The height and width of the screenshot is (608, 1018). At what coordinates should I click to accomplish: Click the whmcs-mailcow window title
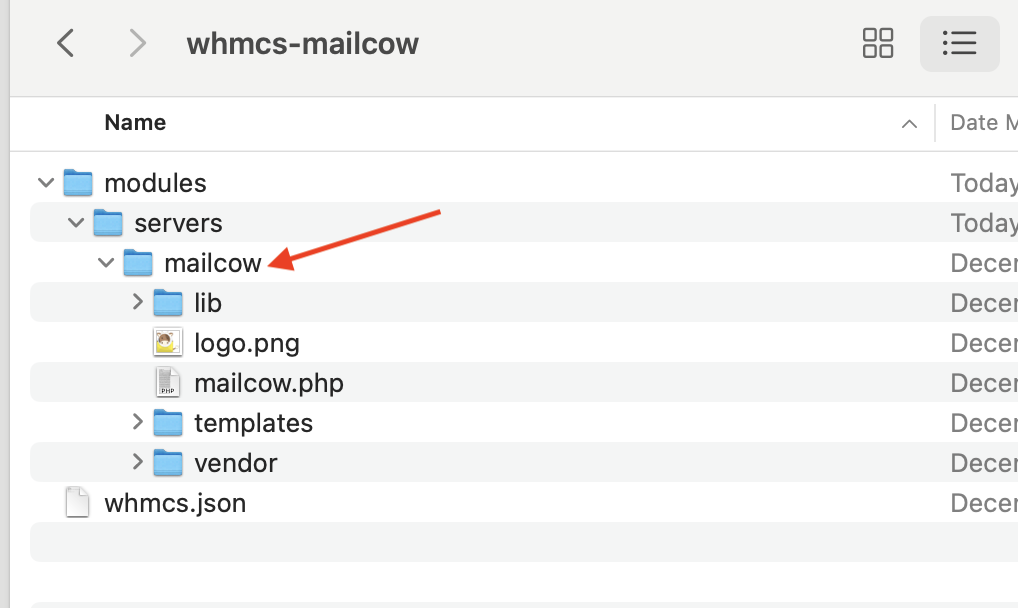302,44
